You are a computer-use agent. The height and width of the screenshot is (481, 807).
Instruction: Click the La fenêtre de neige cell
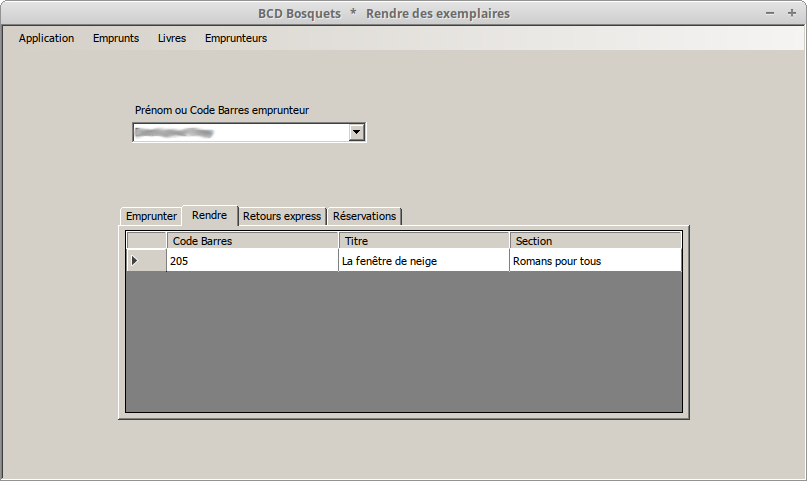tap(424, 261)
